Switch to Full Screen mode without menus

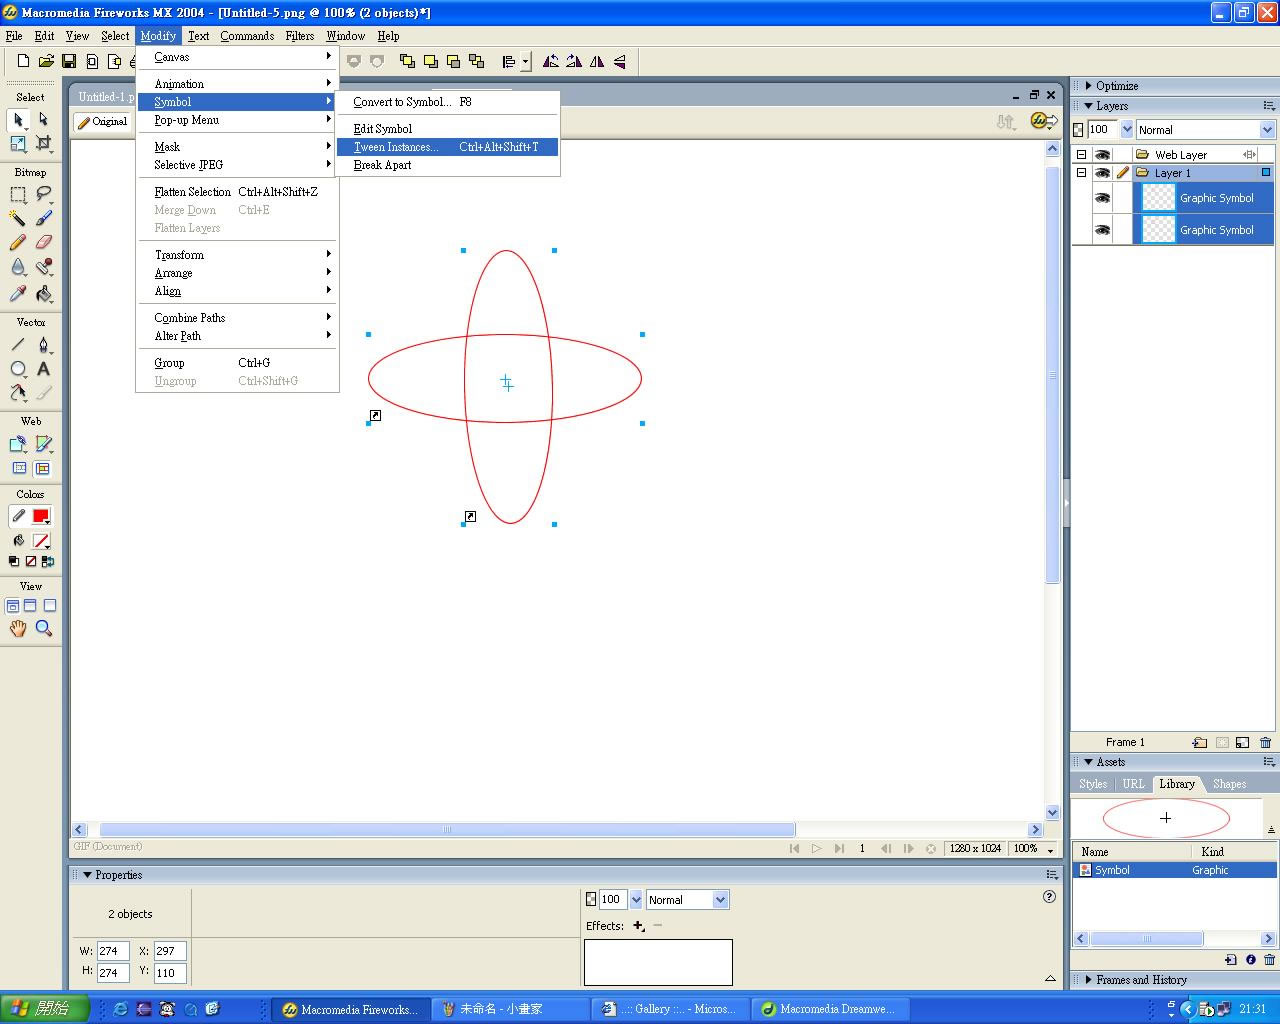tap(50, 606)
